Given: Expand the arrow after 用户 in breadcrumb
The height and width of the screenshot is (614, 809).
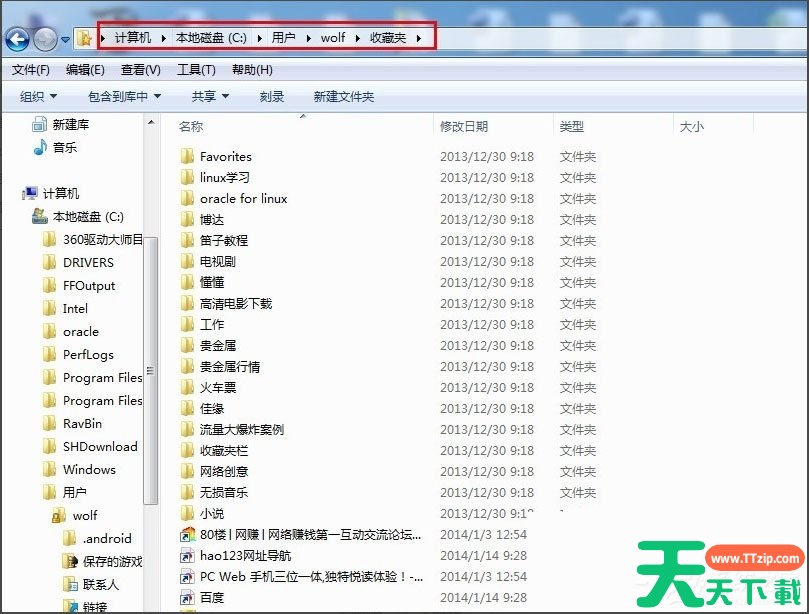Looking at the screenshot, I should coord(308,38).
